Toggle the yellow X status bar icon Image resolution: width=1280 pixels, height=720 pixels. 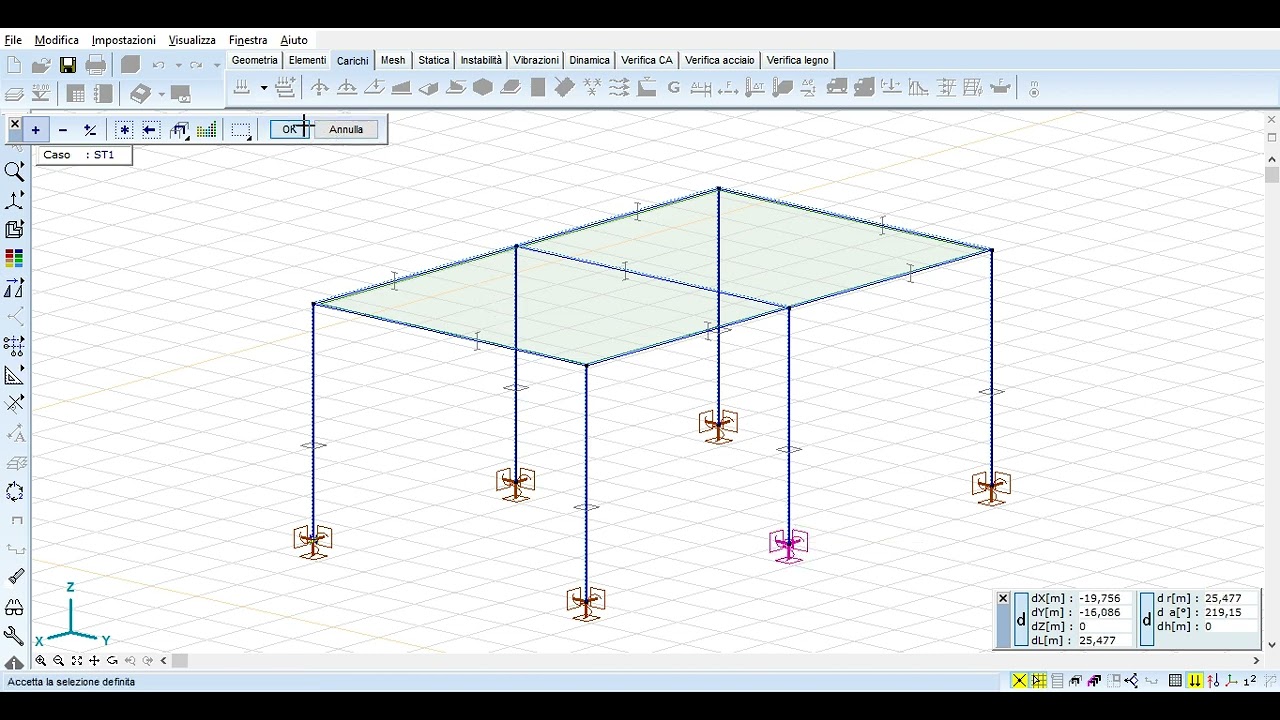click(1019, 681)
